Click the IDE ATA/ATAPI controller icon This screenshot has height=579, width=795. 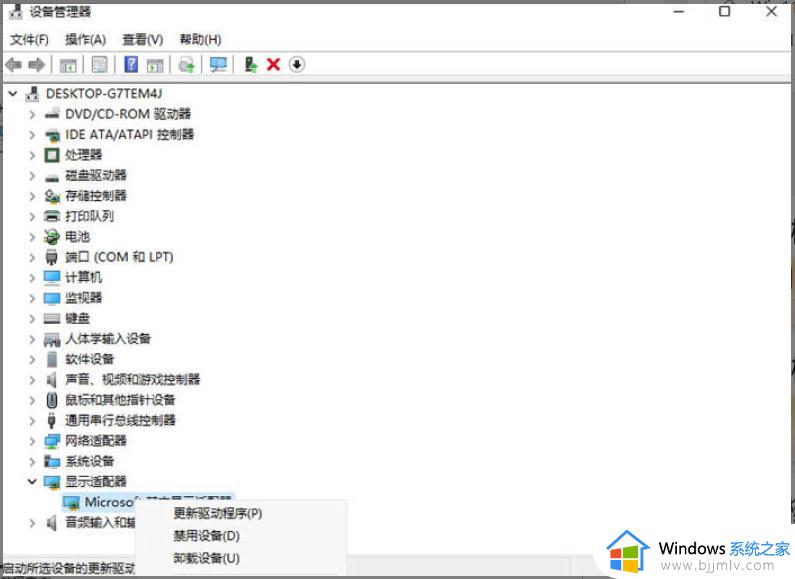[x=52, y=134]
